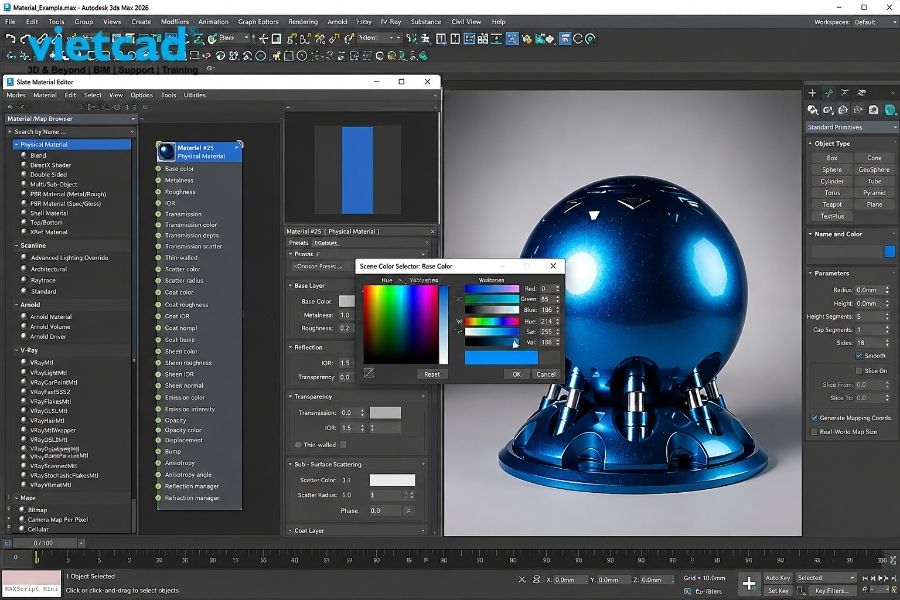900x600 pixels.
Task: Select the Lights category icon under Create
Action: point(843,110)
